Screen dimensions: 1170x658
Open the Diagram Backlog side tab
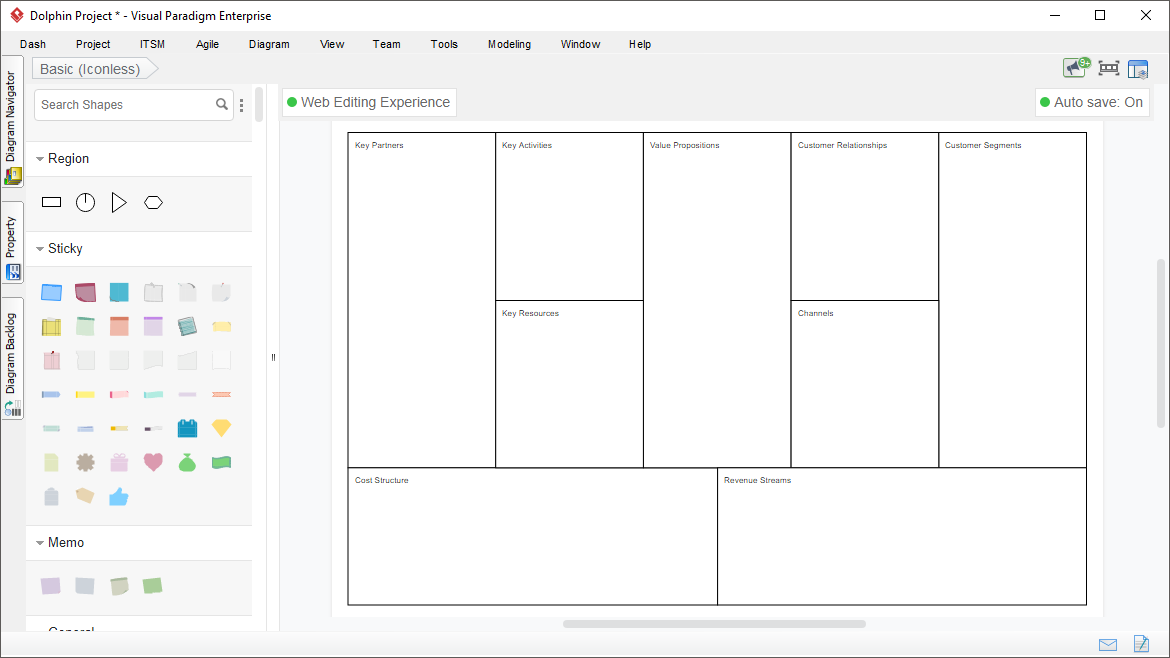(x=12, y=359)
